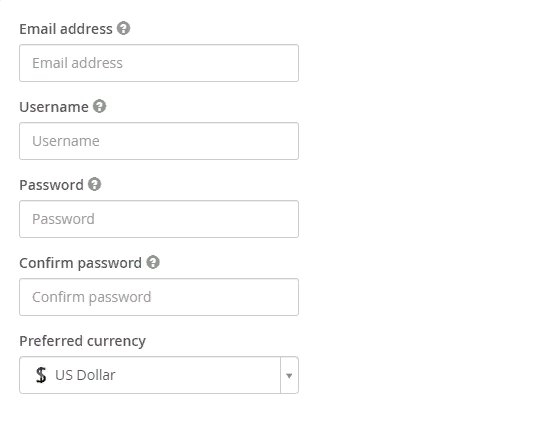Click the gray Confirm password placeholder text

[x=92, y=297]
